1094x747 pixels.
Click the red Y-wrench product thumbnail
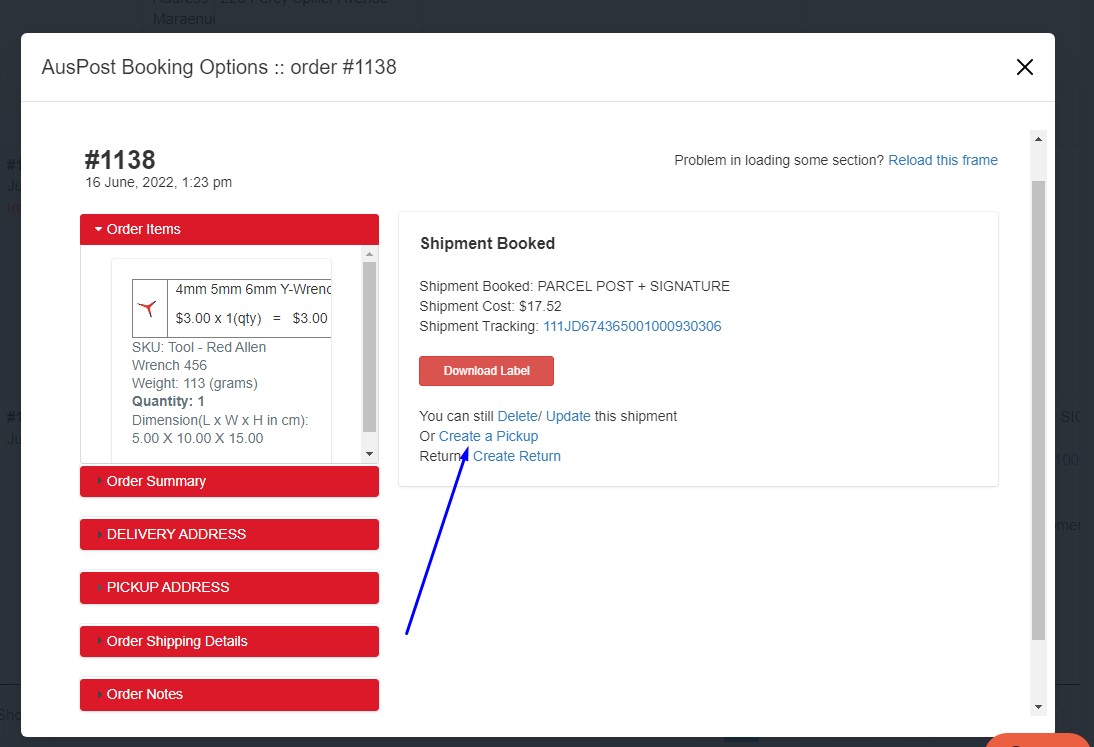coord(149,309)
